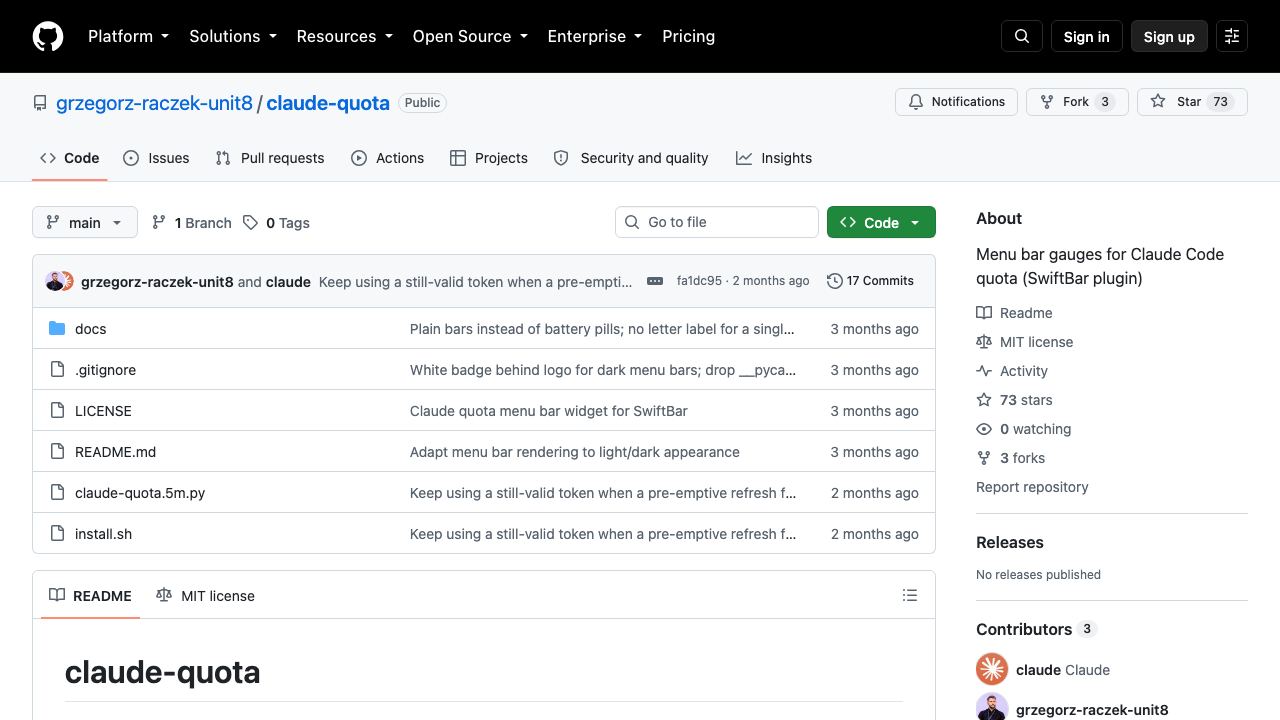
Task: Click the install.sh file icon
Action: (x=57, y=534)
